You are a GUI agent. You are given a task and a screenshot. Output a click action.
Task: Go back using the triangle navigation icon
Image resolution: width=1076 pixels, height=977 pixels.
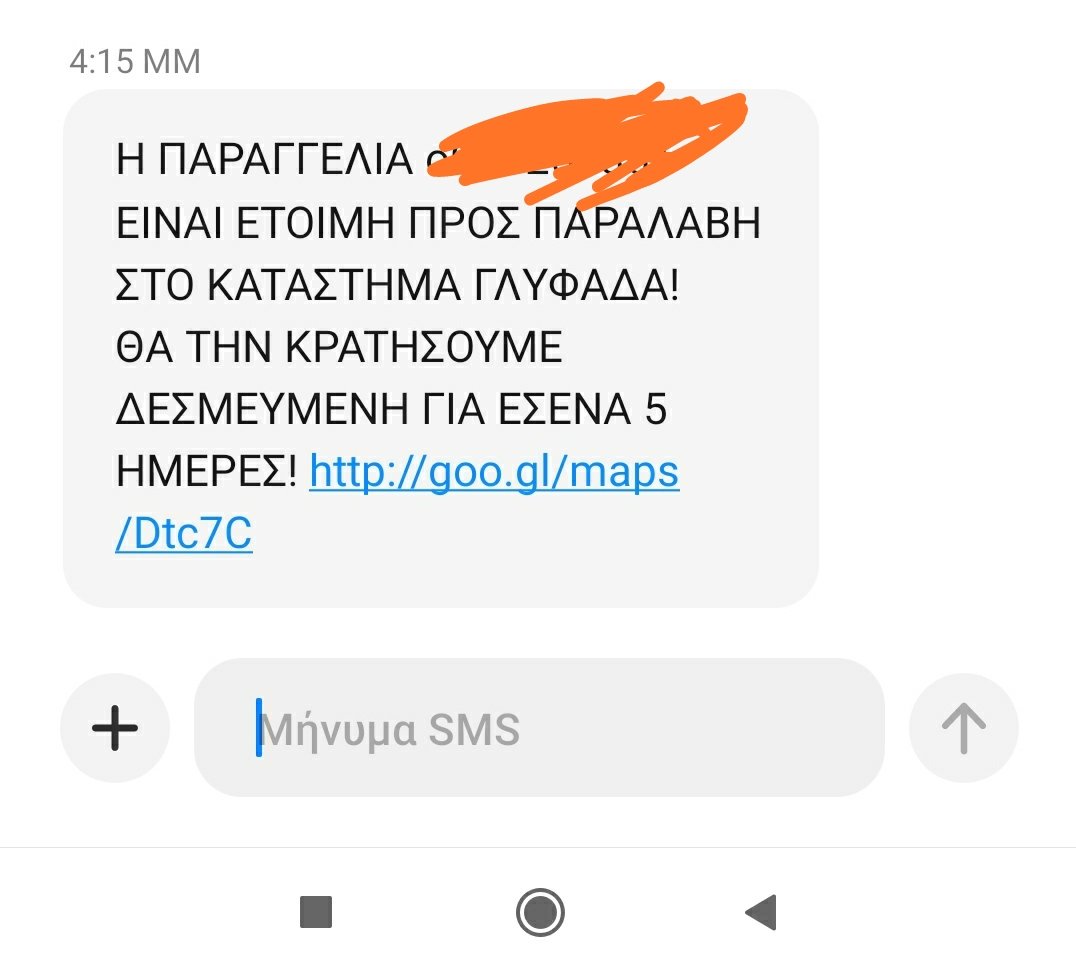click(x=761, y=912)
